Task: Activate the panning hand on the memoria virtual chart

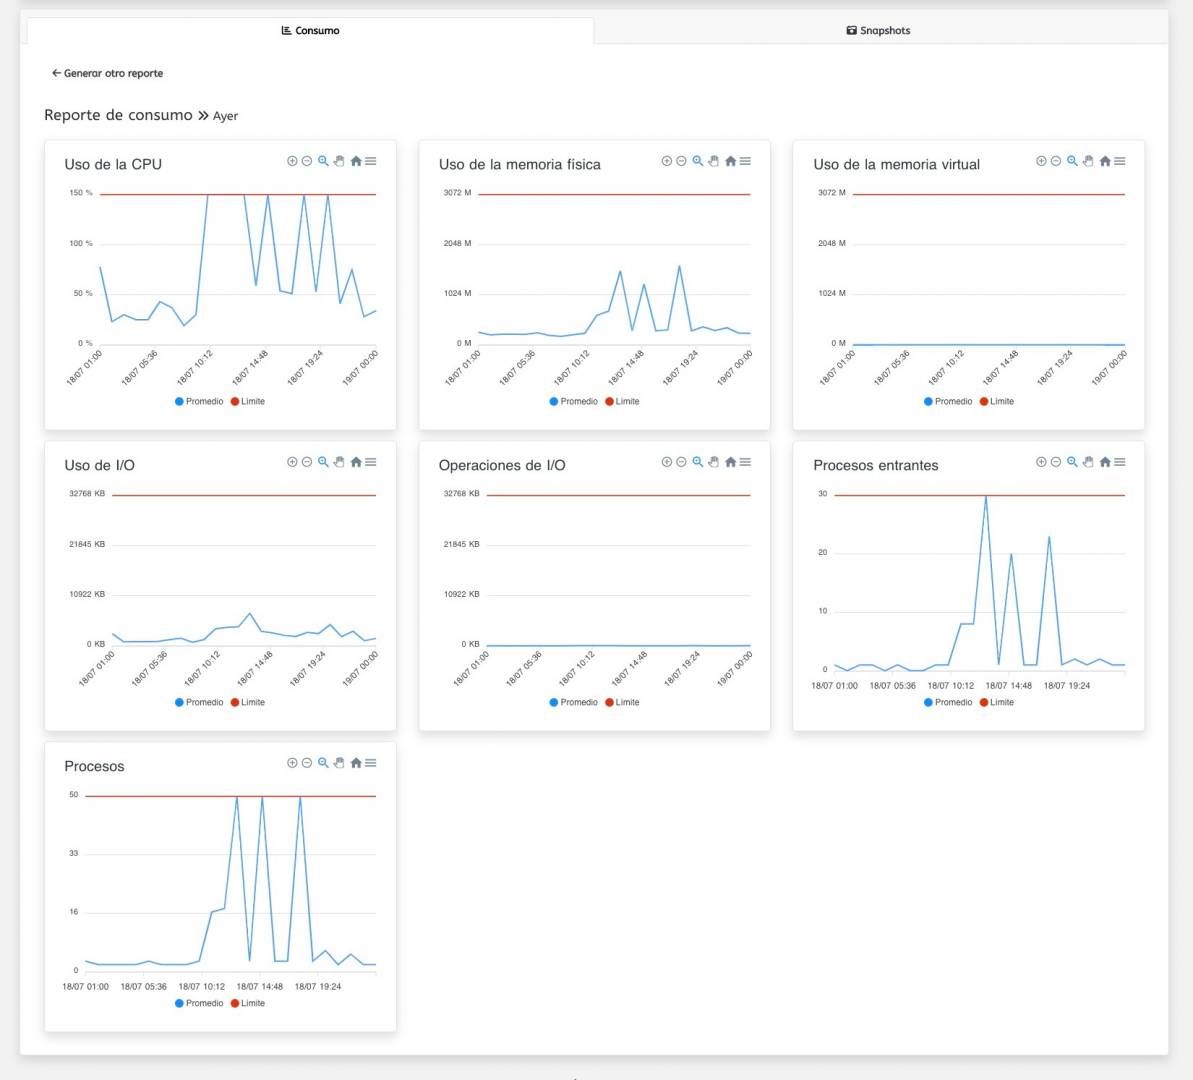Action: click(1088, 161)
